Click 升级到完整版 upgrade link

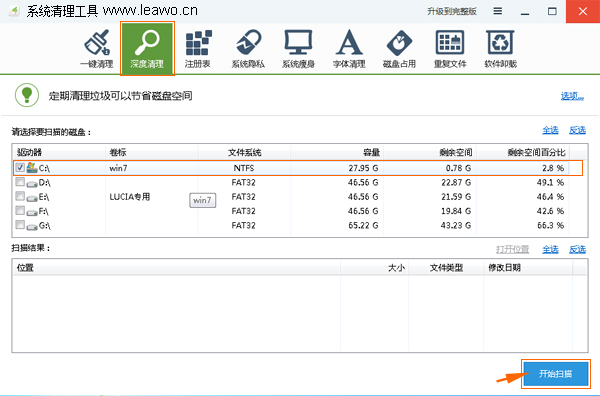[452, 11]
